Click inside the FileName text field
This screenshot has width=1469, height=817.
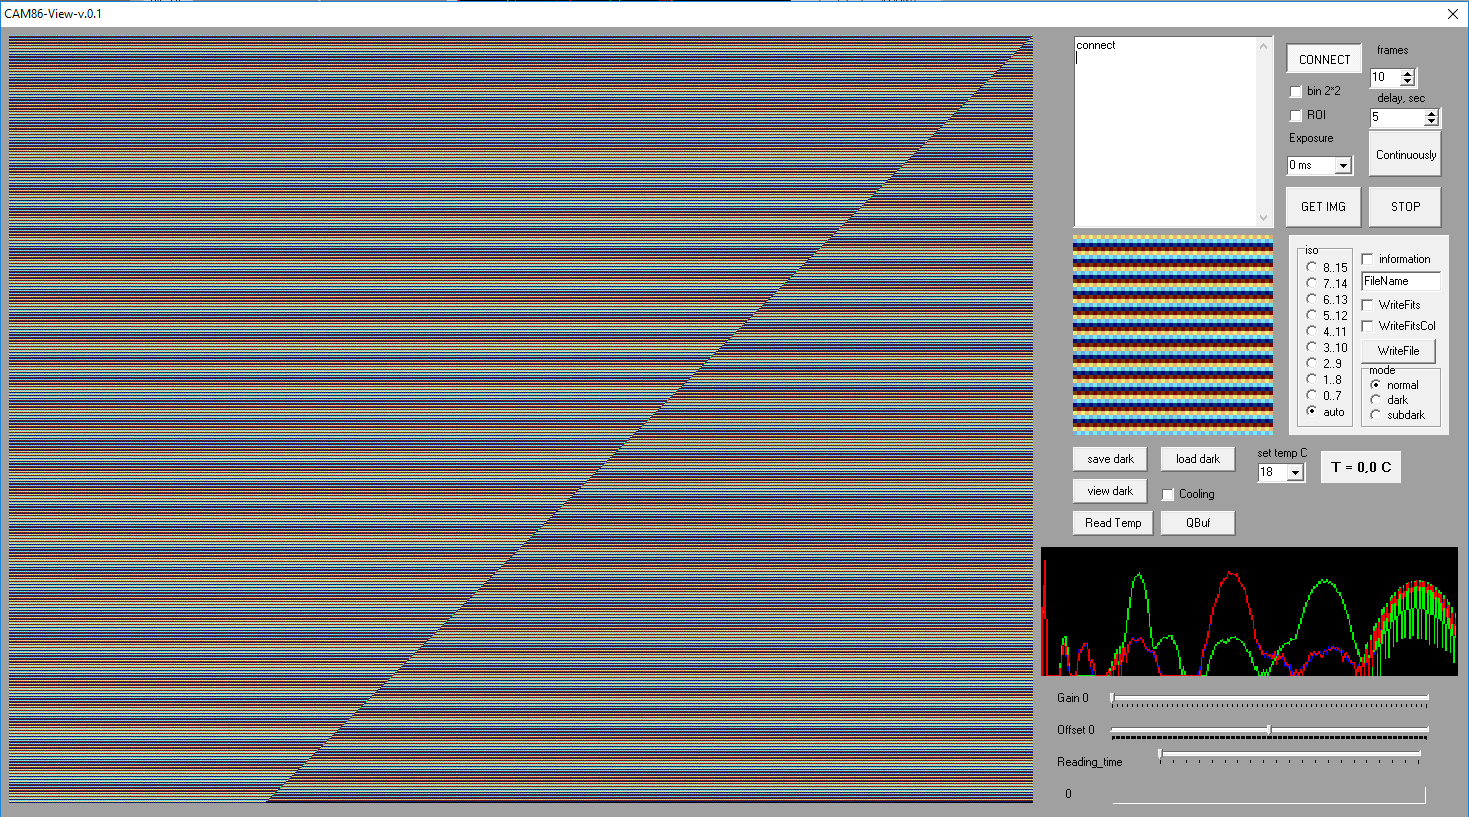point(1401,281)
